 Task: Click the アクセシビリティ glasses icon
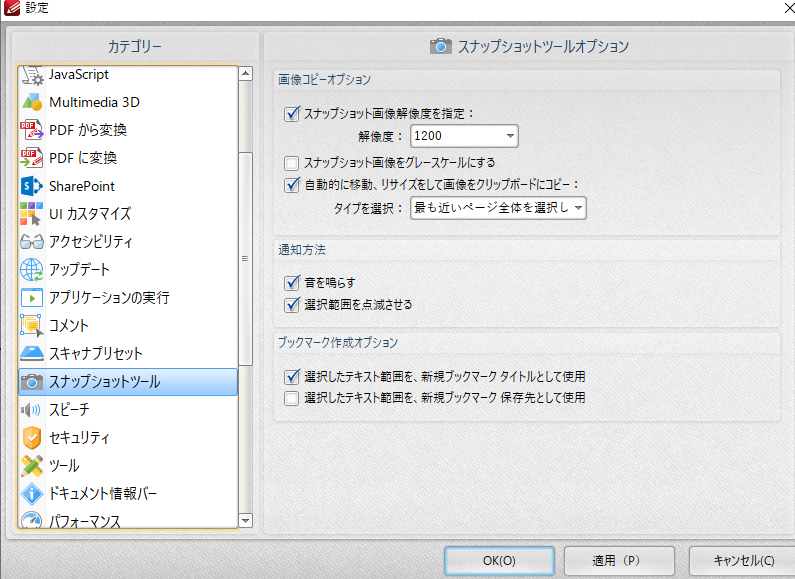tap(32, 242)
